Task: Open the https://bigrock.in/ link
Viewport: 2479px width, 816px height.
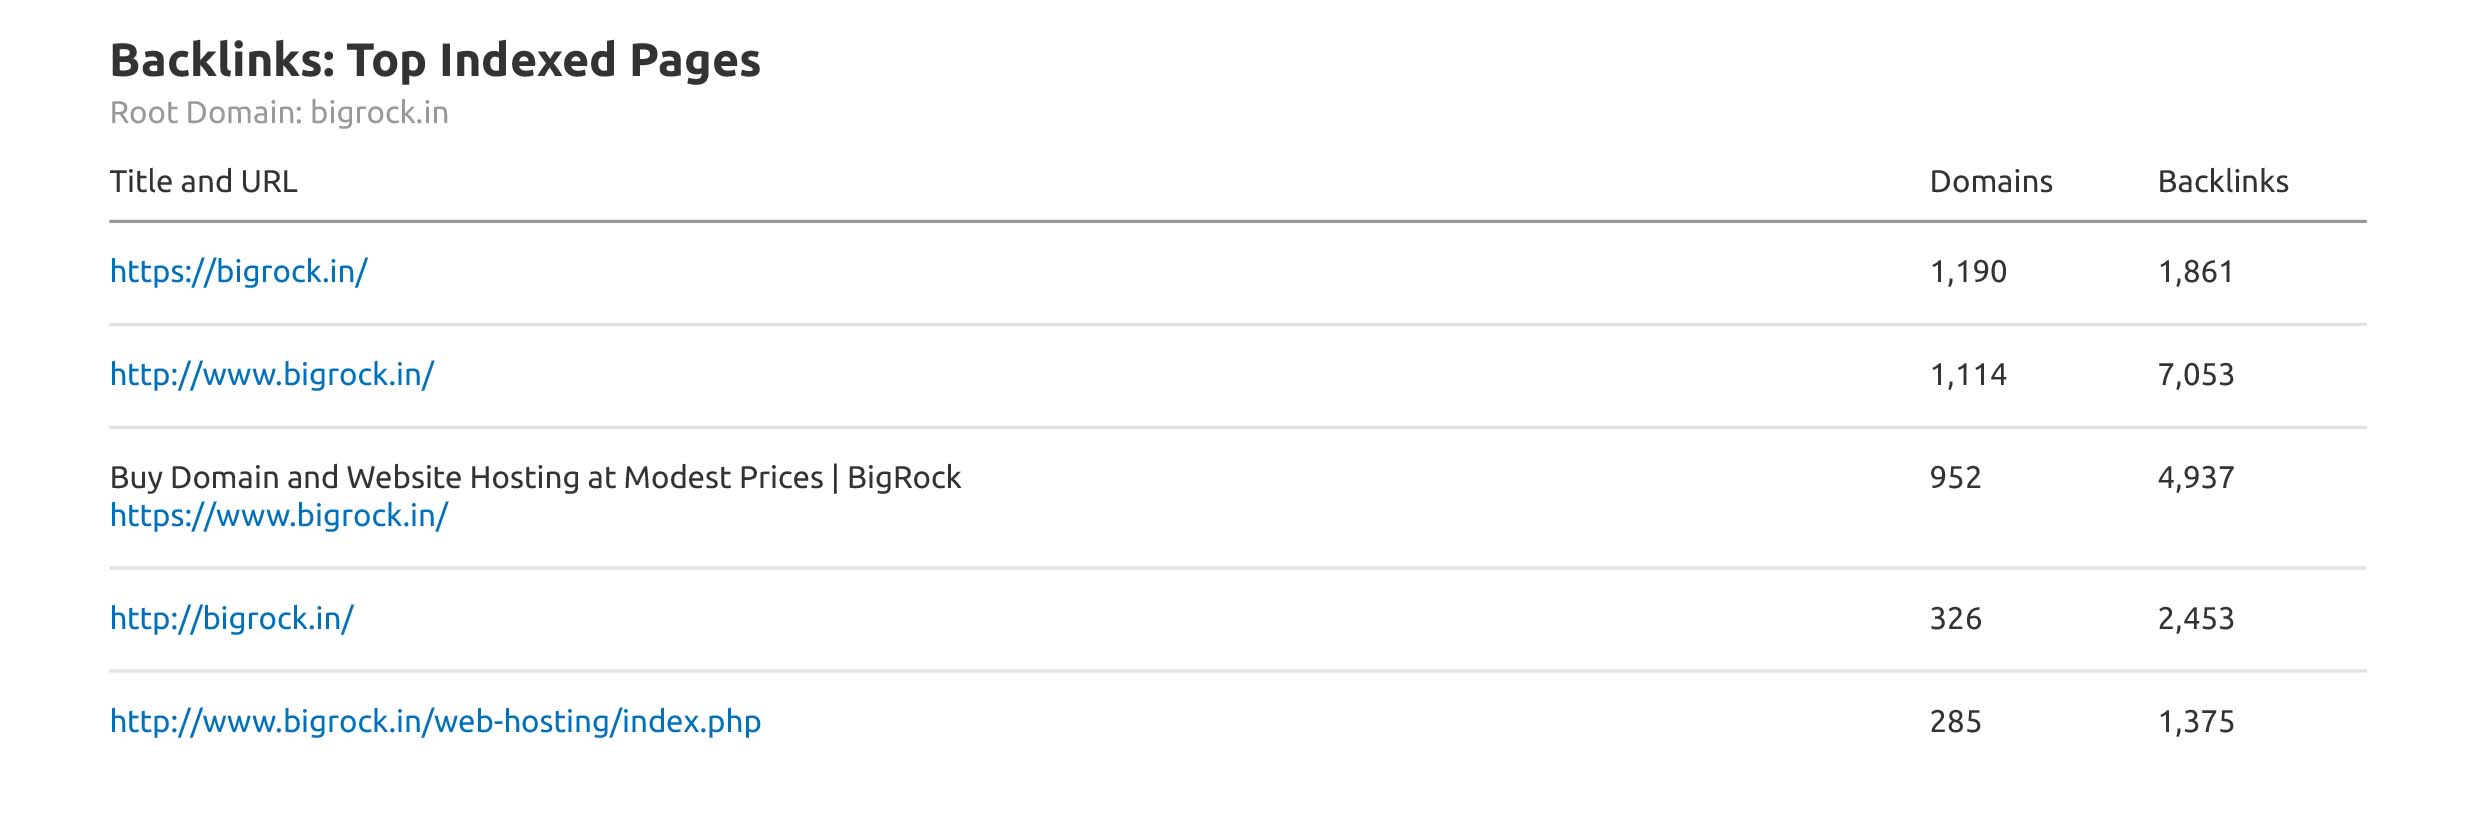Action: click(239, 272)
